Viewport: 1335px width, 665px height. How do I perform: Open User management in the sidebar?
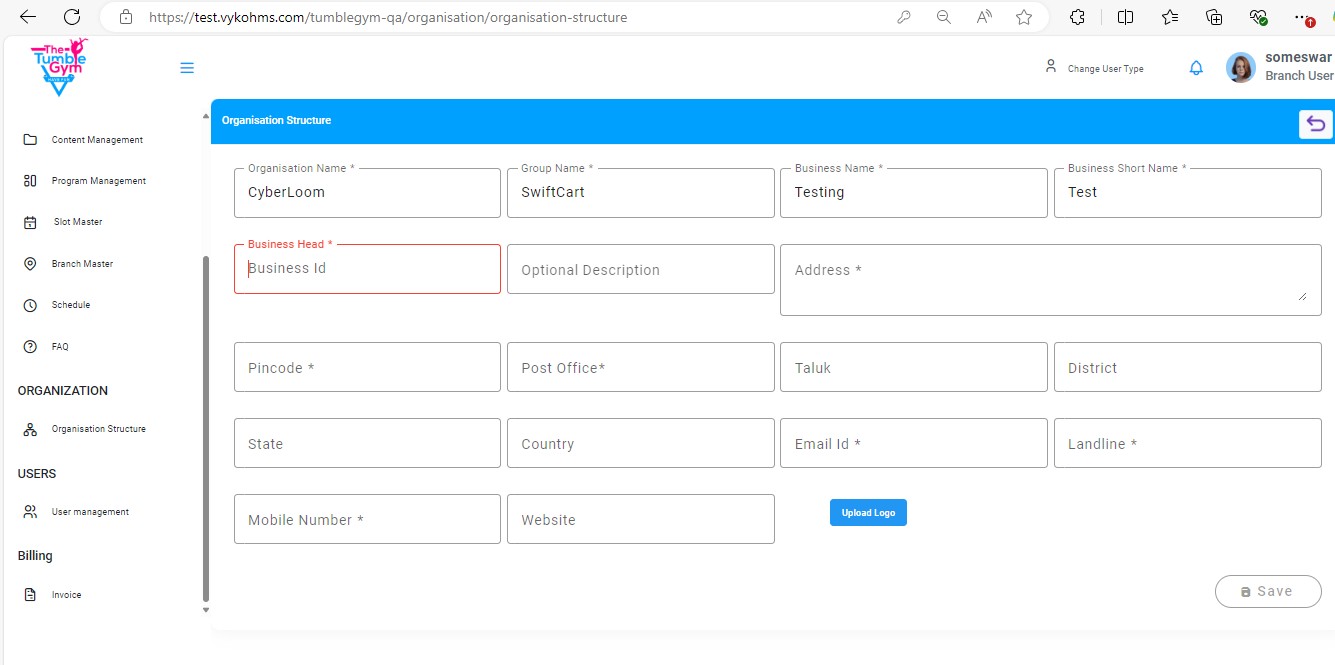tap(90, 512)
